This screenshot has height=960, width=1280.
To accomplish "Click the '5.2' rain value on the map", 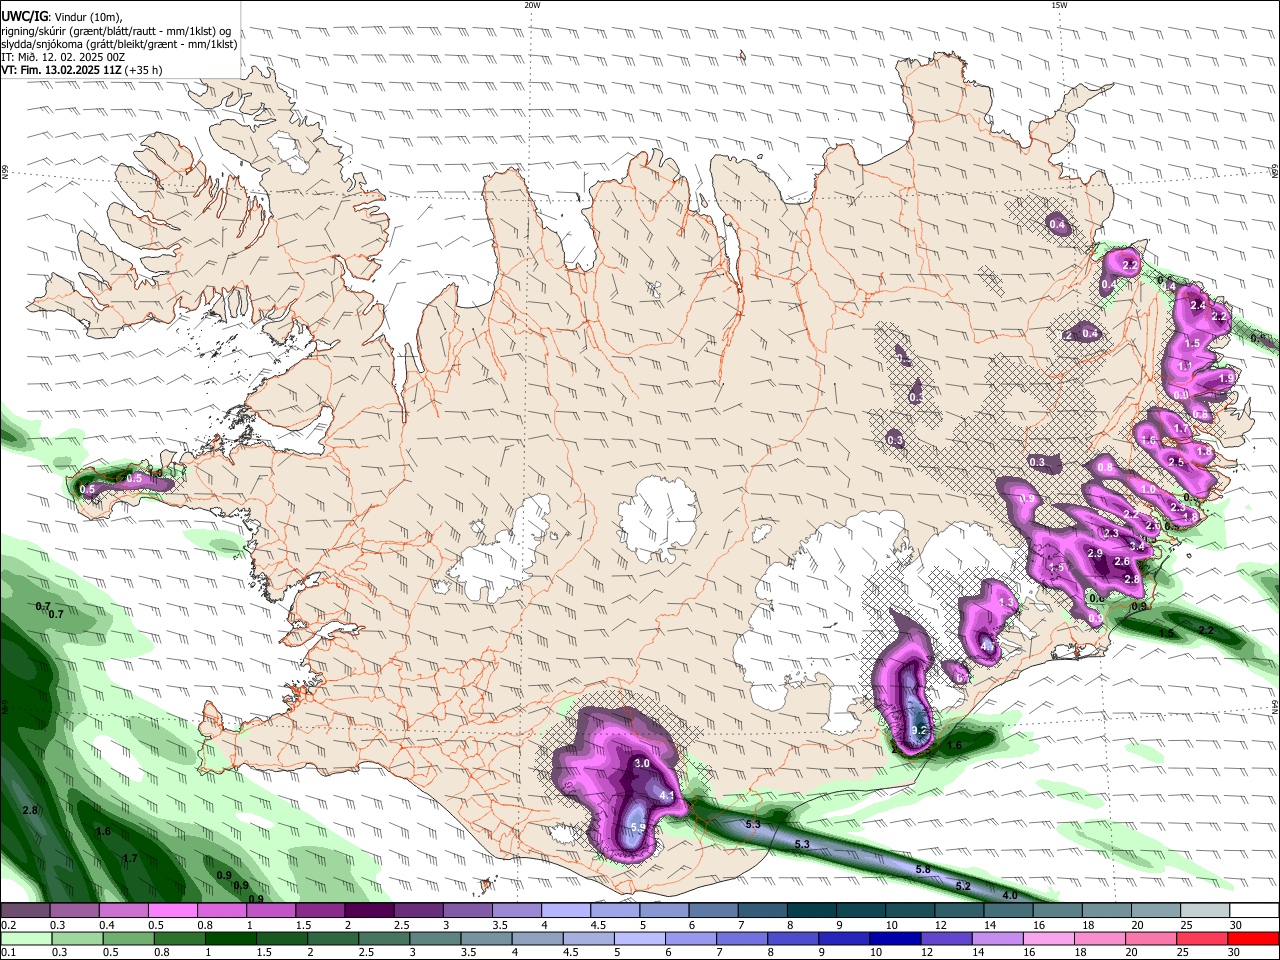I will coord(963,886).
